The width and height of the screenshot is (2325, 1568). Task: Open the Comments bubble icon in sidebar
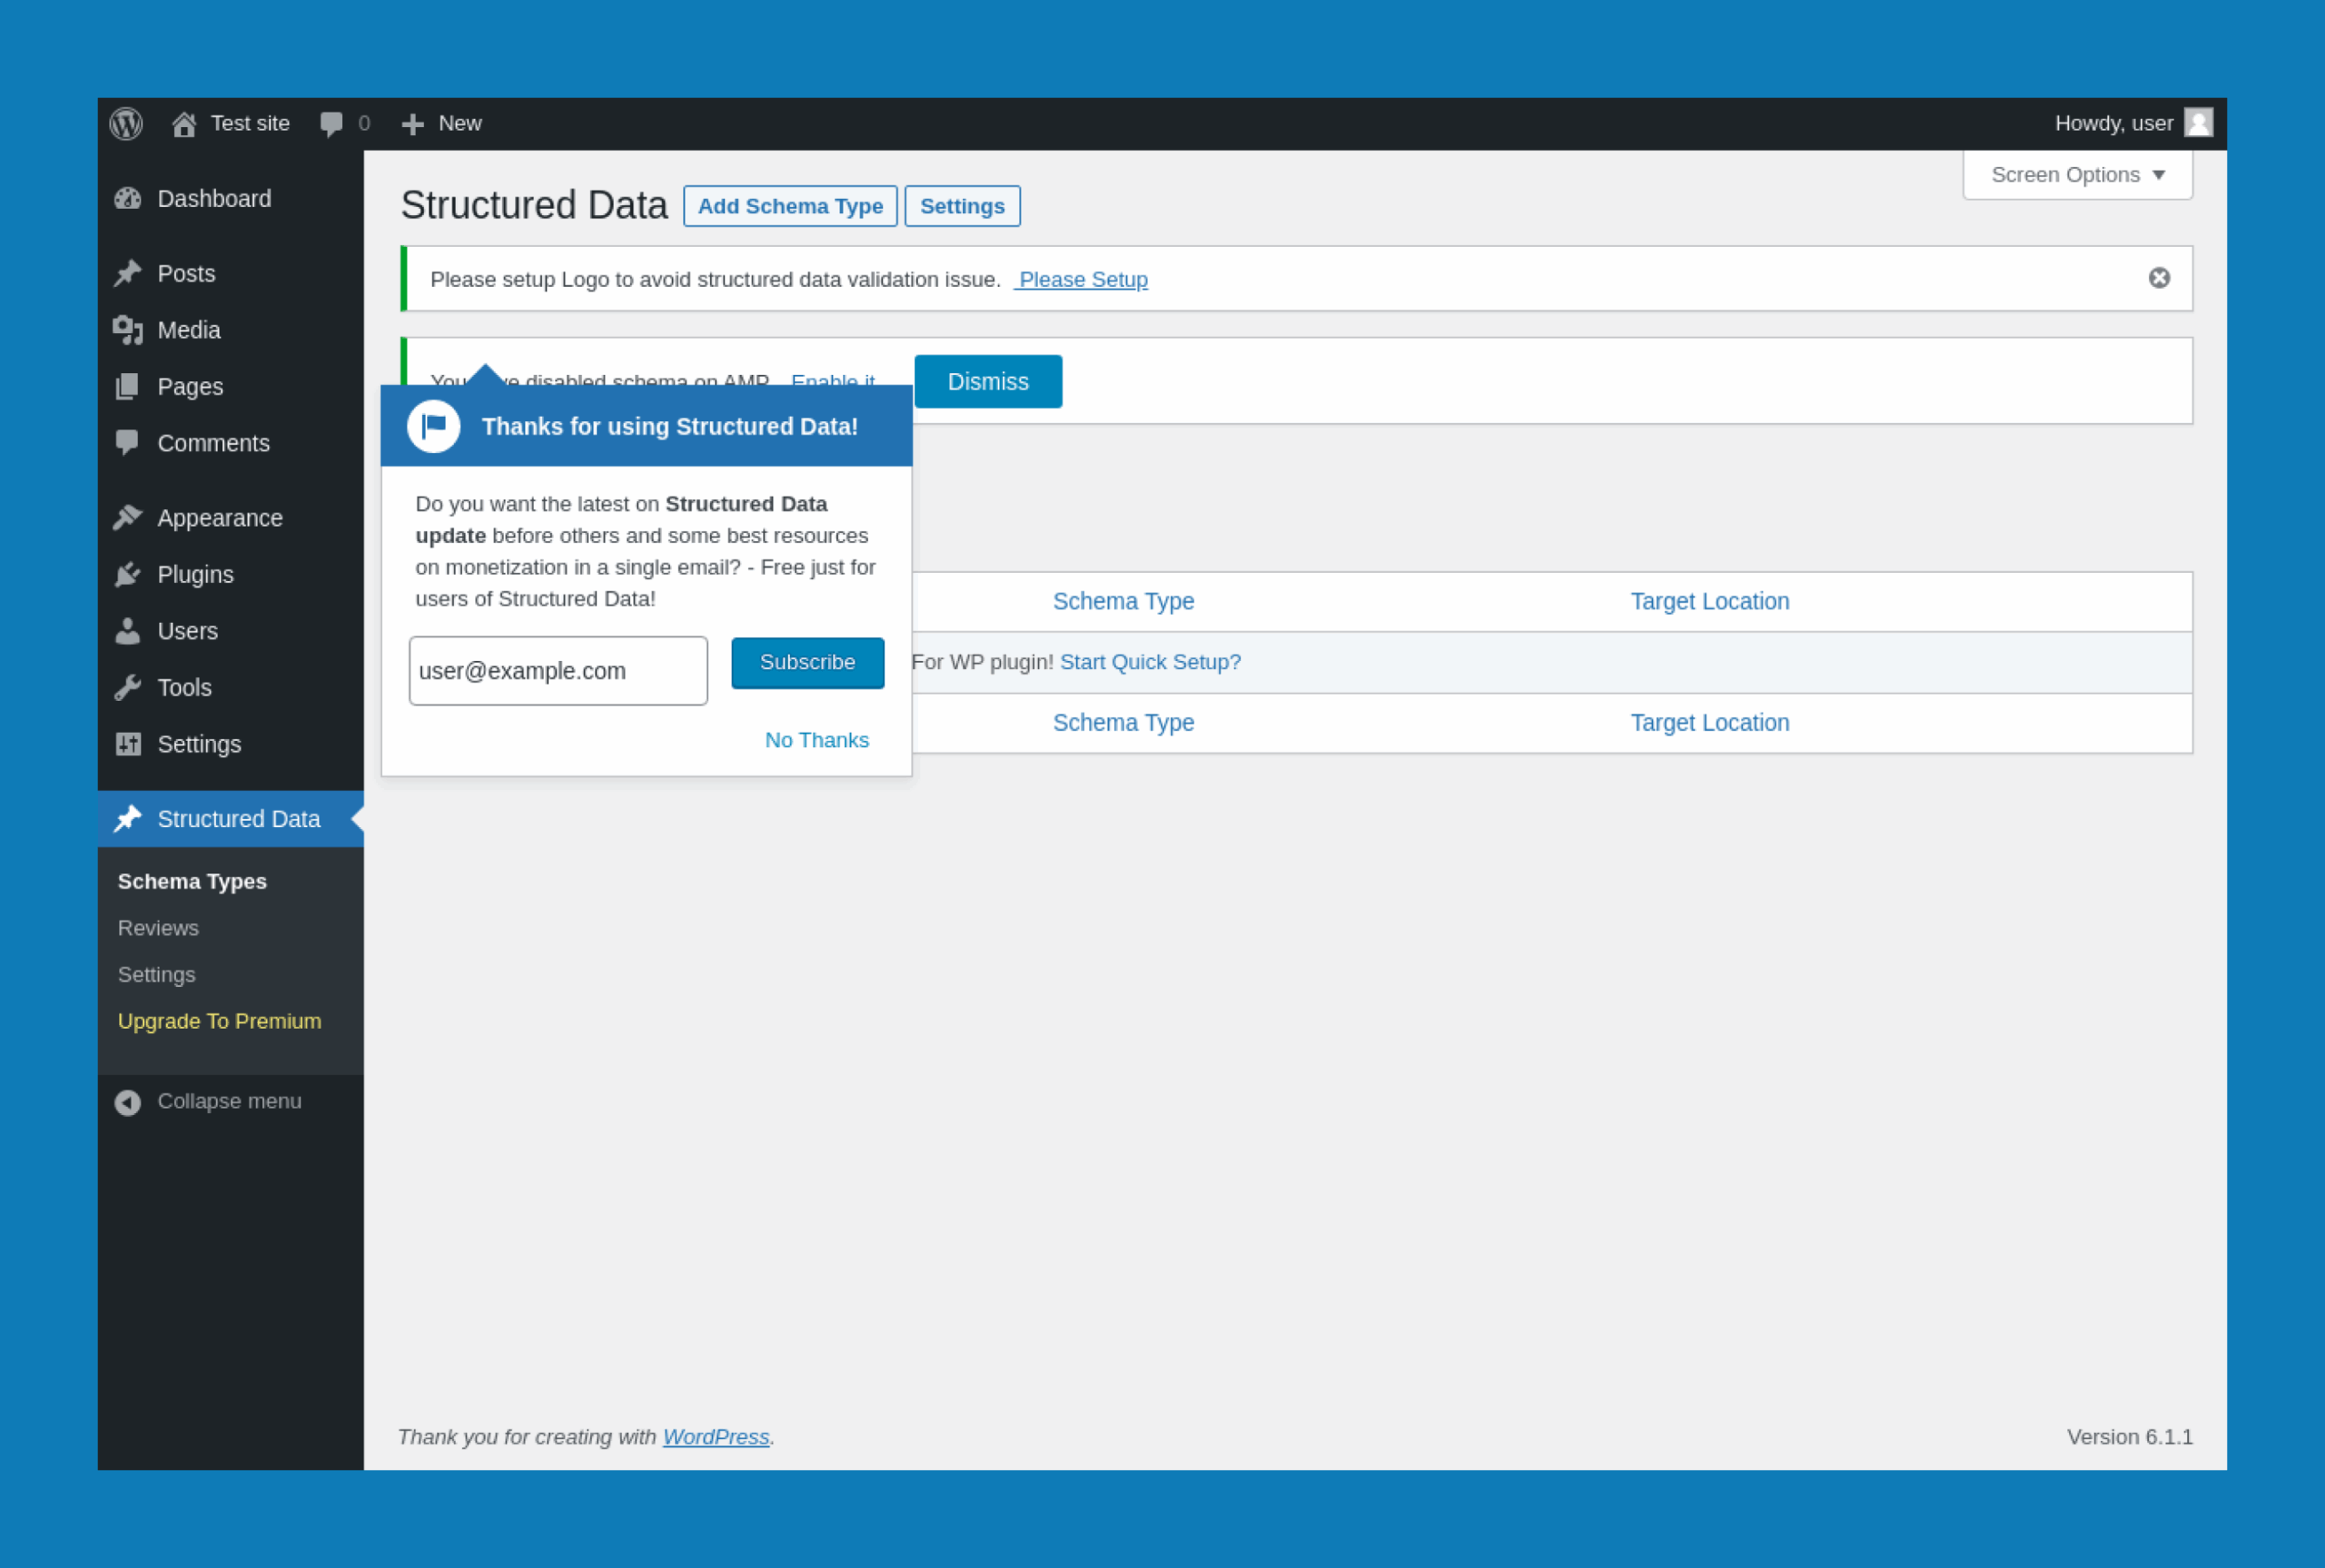tap(128, 442)
